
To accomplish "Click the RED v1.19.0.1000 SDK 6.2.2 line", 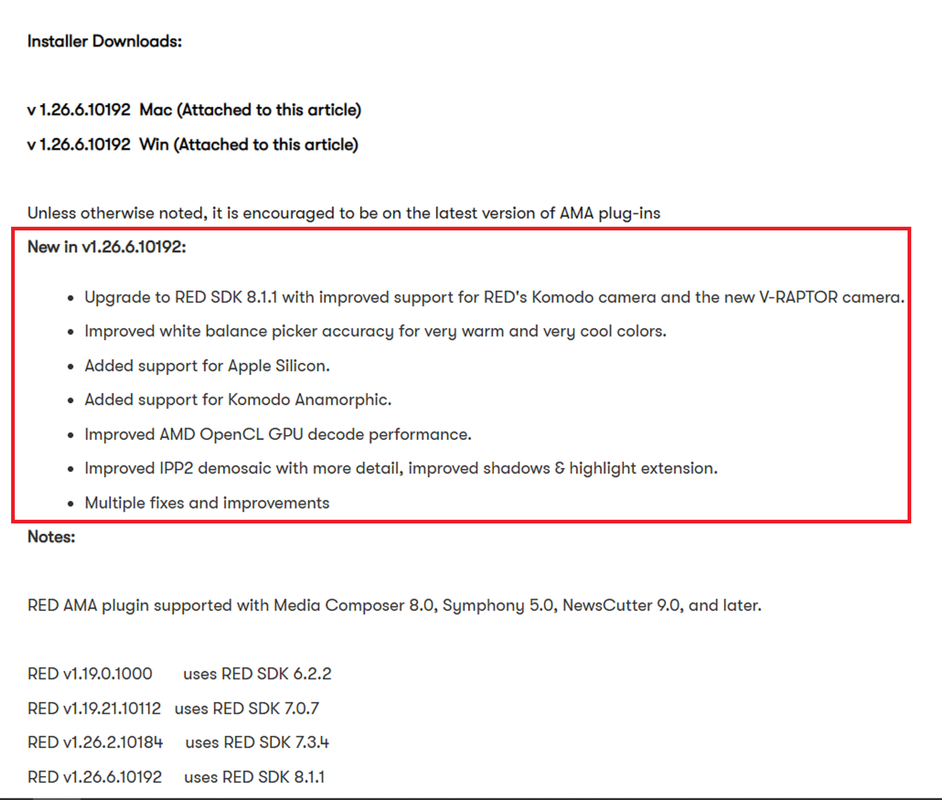I will pos(180,674).
